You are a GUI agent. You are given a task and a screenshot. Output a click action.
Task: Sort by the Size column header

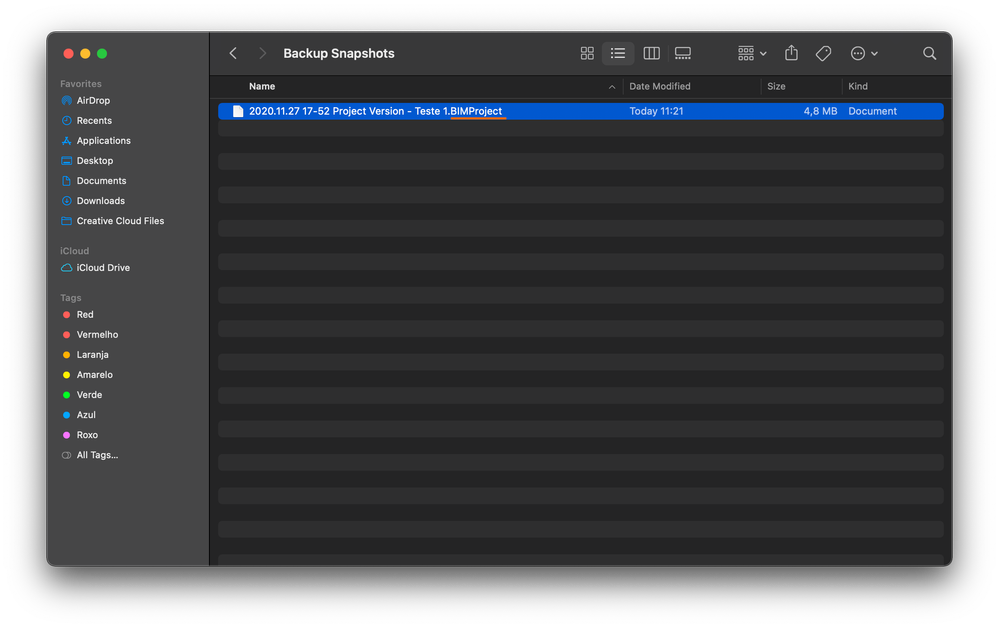[776, 87]
